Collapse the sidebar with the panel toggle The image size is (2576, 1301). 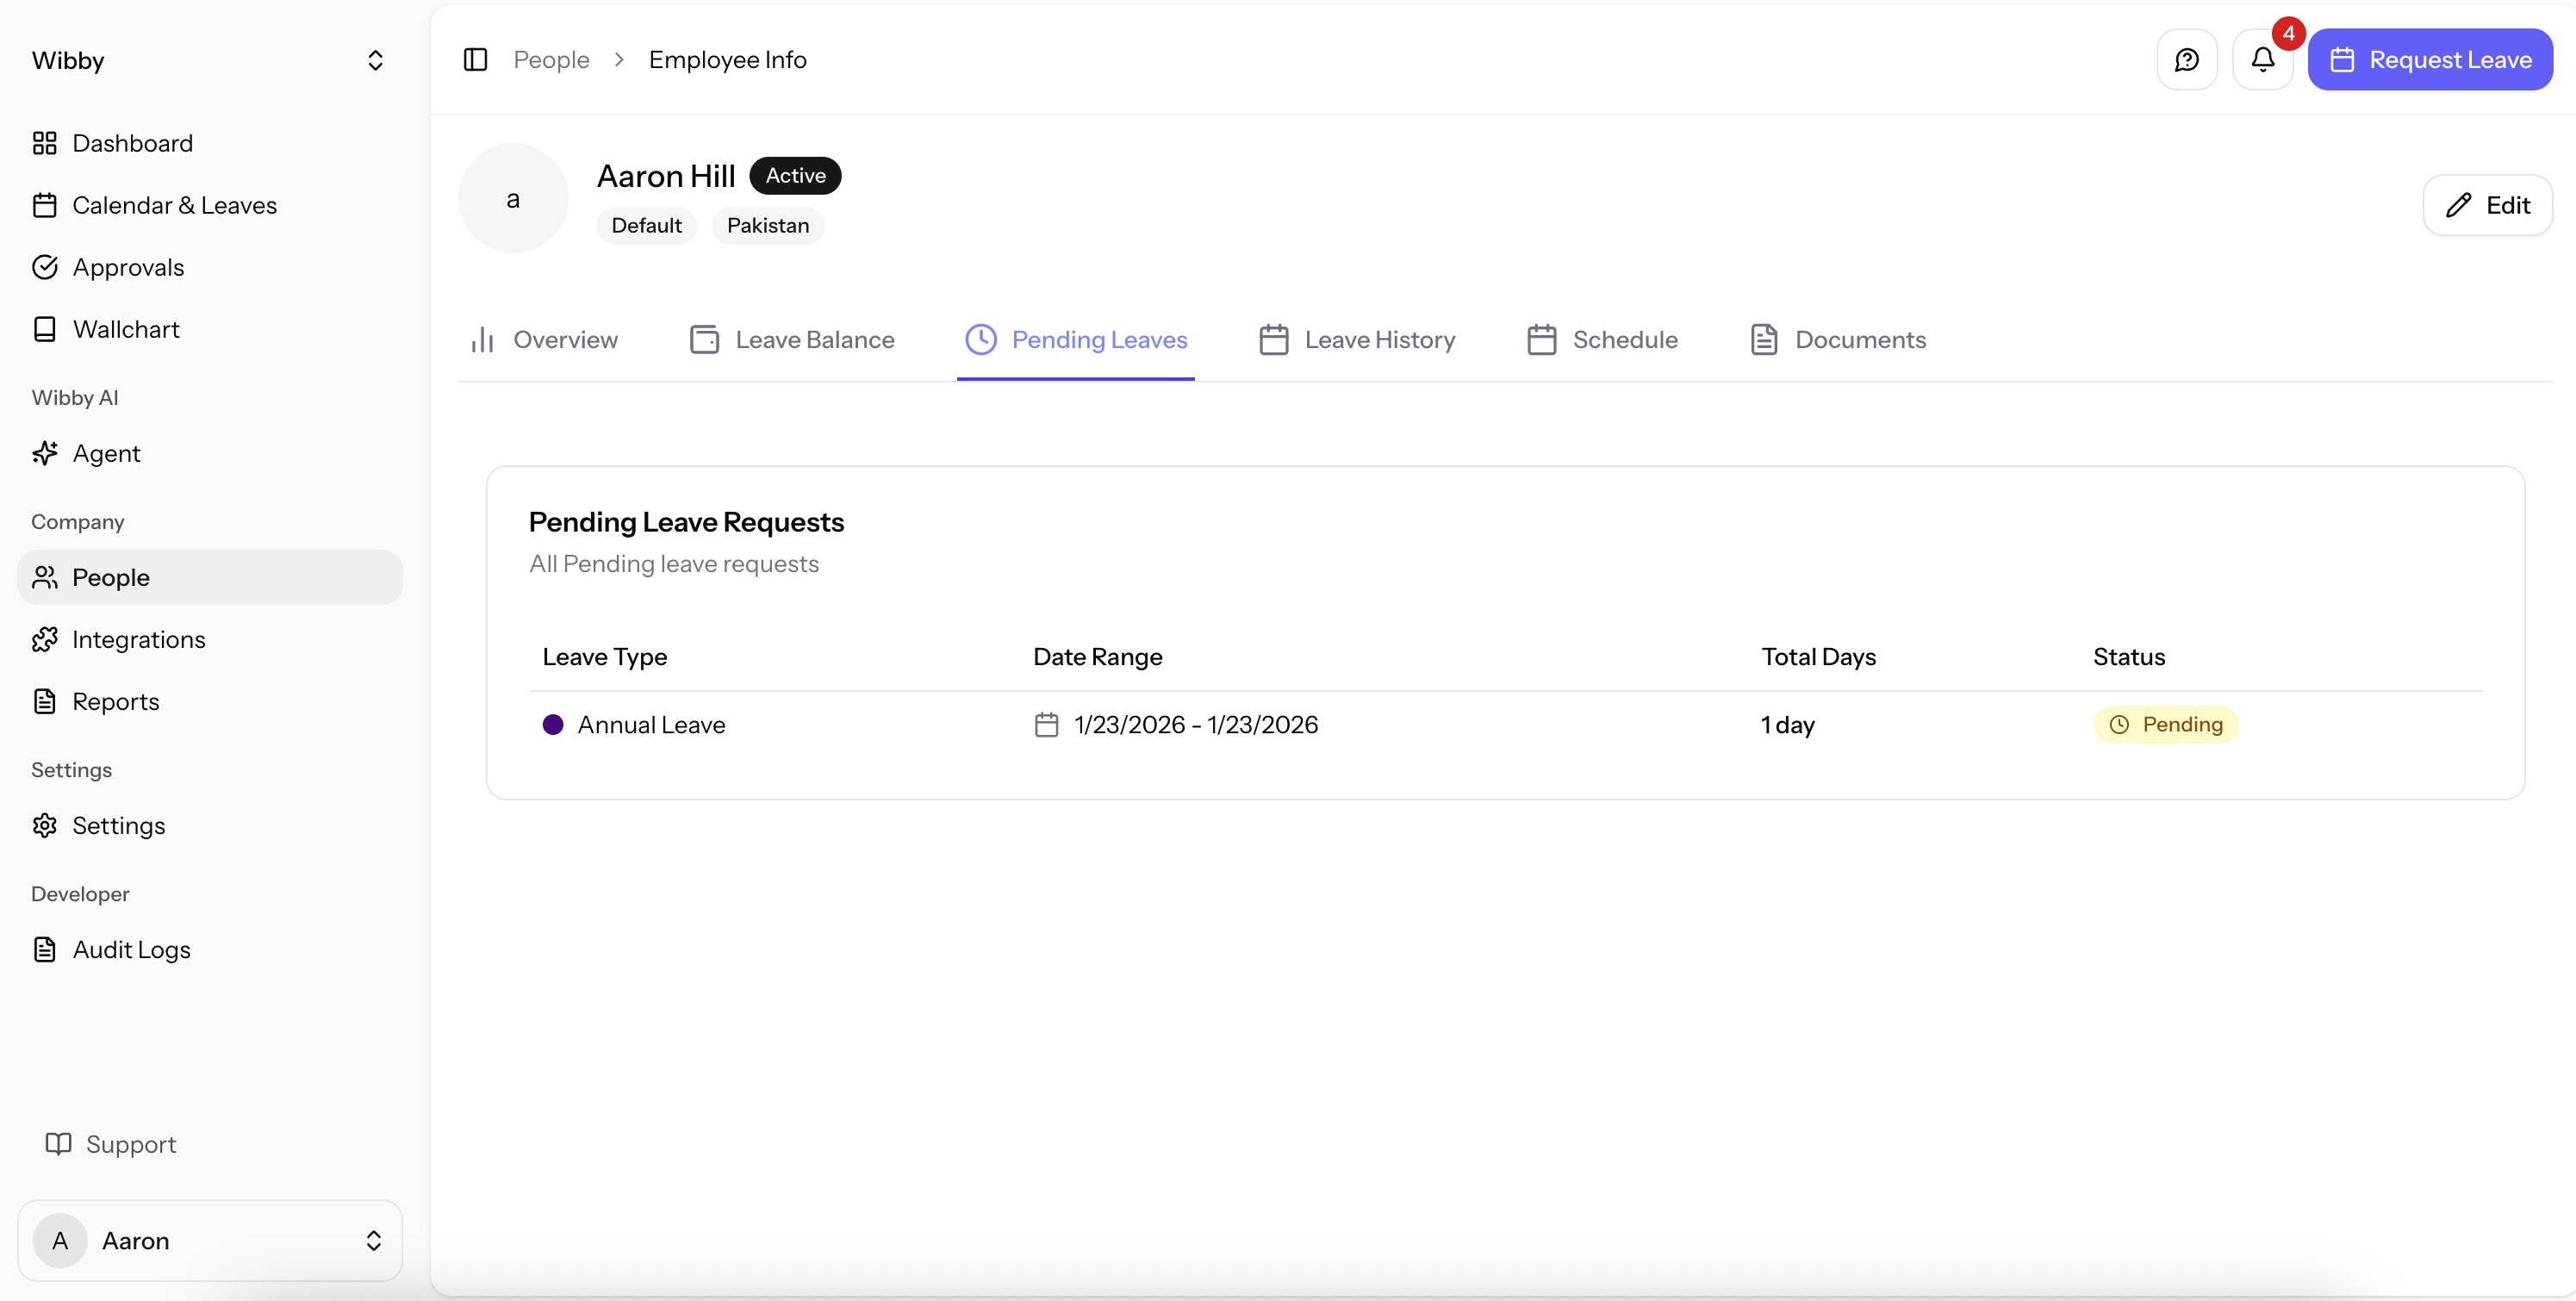pyautogui.click(x=475, y=59)
